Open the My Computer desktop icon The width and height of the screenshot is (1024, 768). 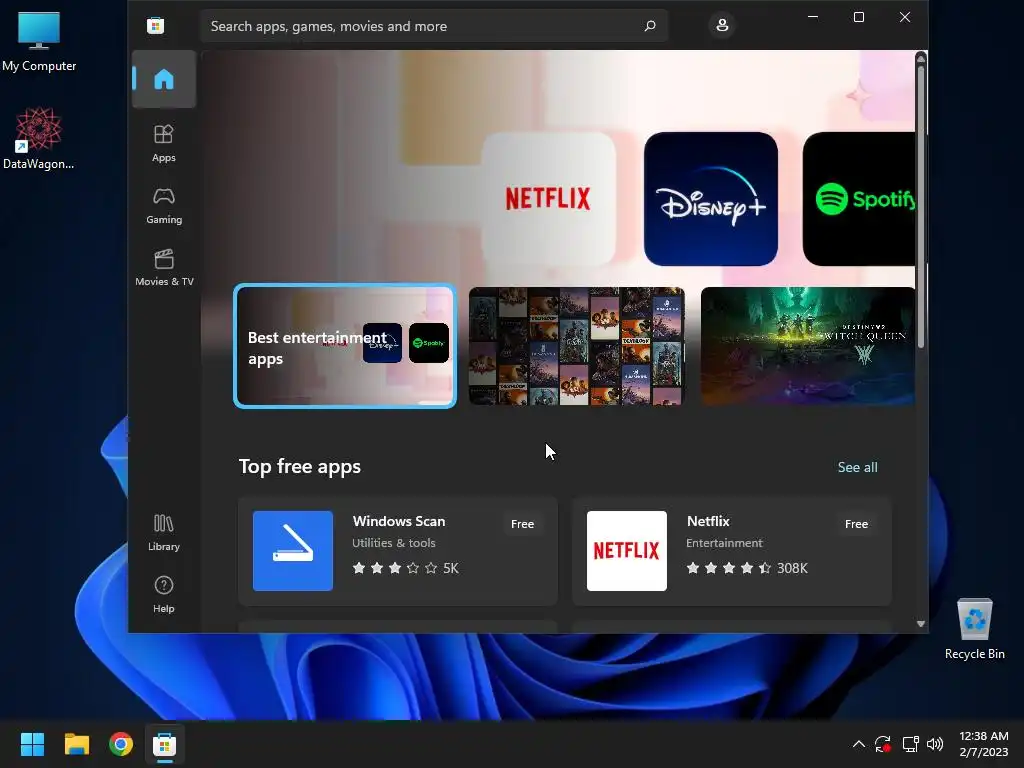pos(39,41)
